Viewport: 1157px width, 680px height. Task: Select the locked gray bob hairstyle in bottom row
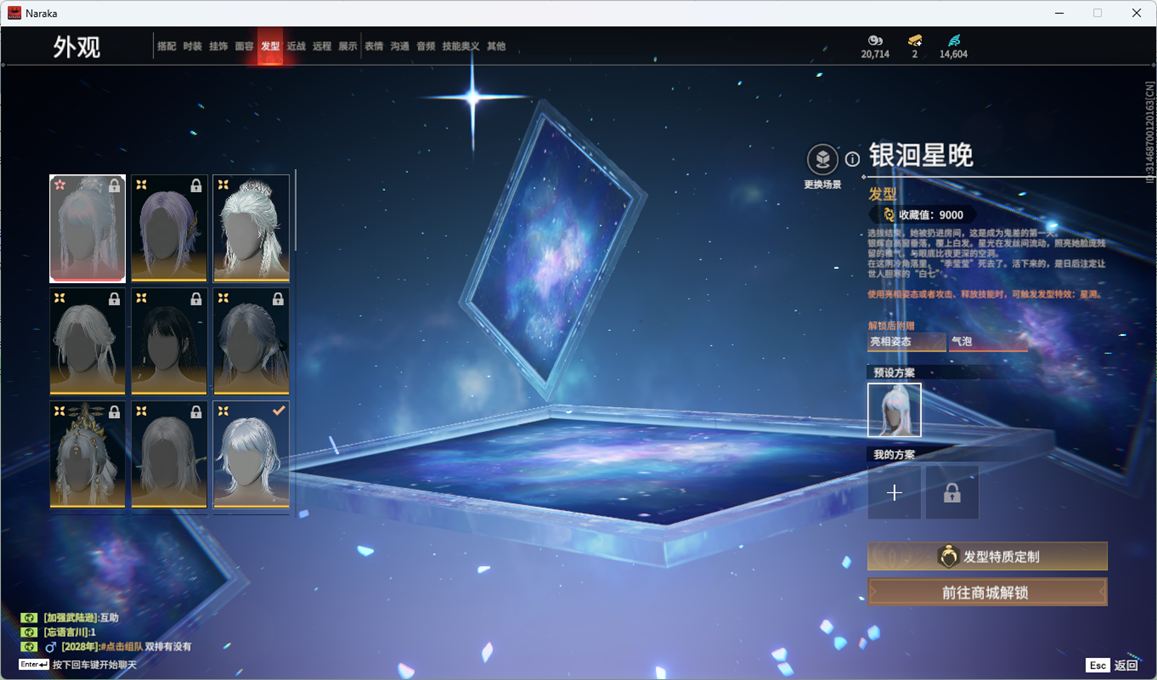169,454
